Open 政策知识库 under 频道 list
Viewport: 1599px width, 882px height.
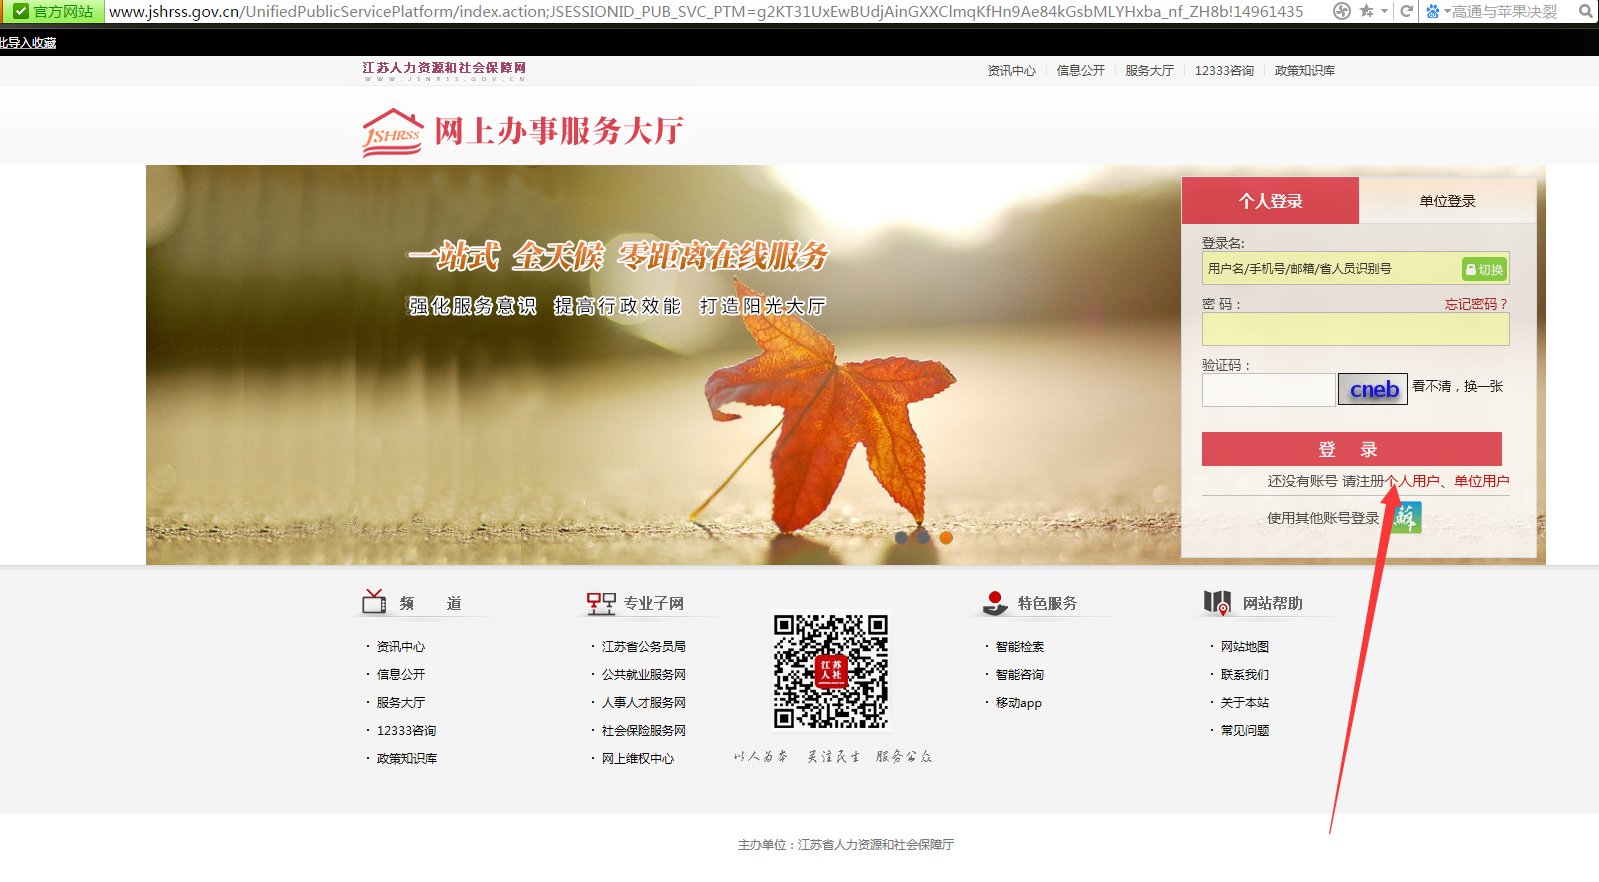406,759
